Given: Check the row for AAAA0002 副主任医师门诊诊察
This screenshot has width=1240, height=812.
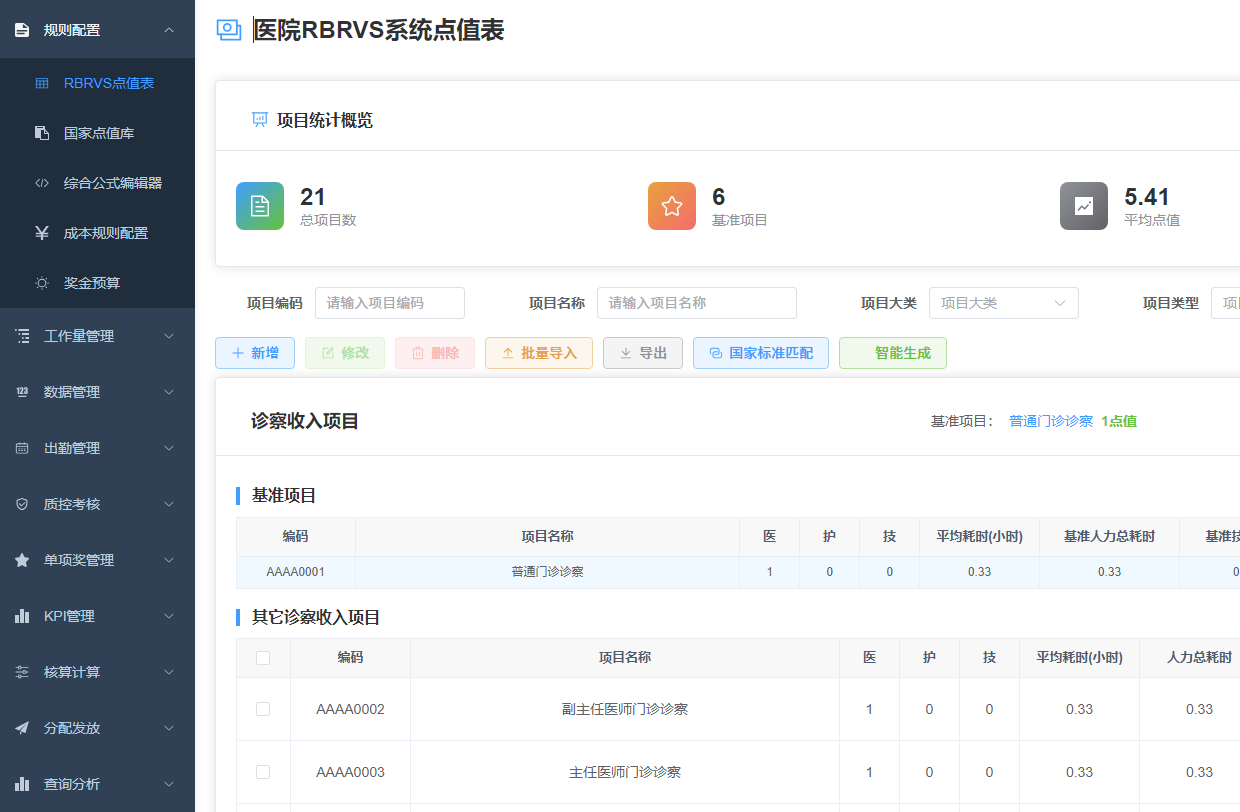Looking at the screenshot, I should pyautogui.click(x=263, y=709).
